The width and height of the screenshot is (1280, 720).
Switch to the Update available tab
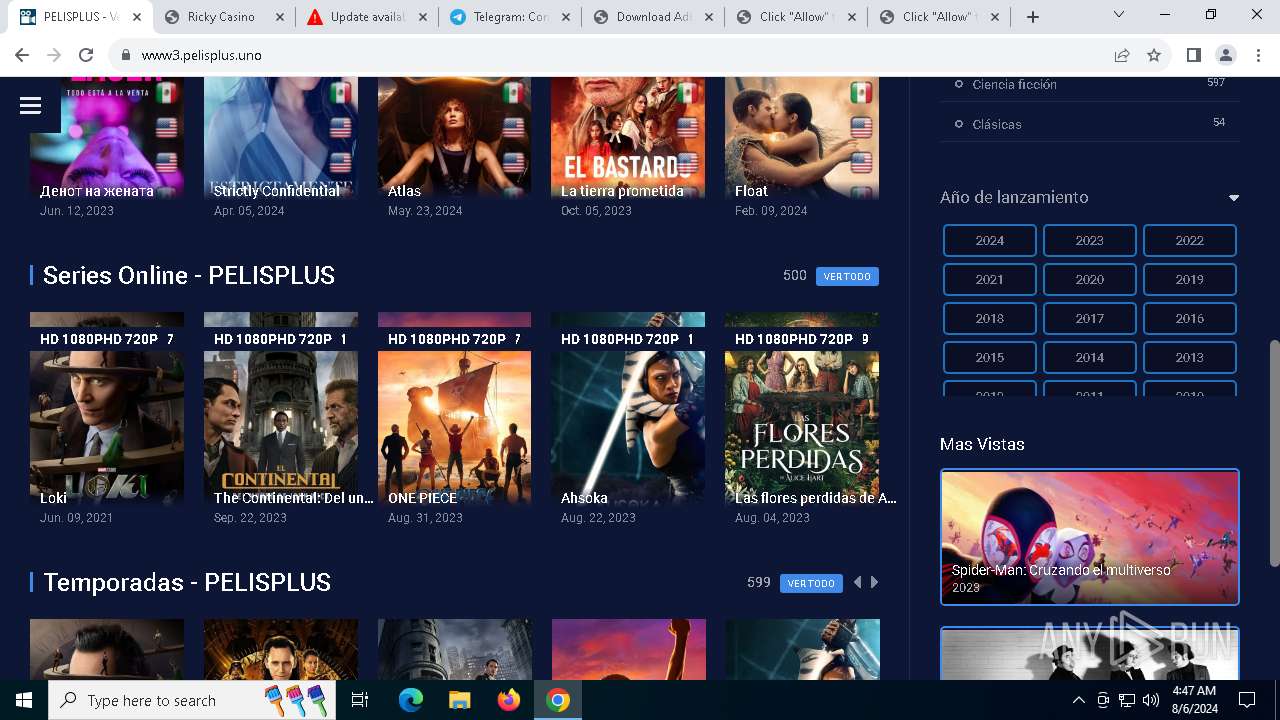point(366,17)
